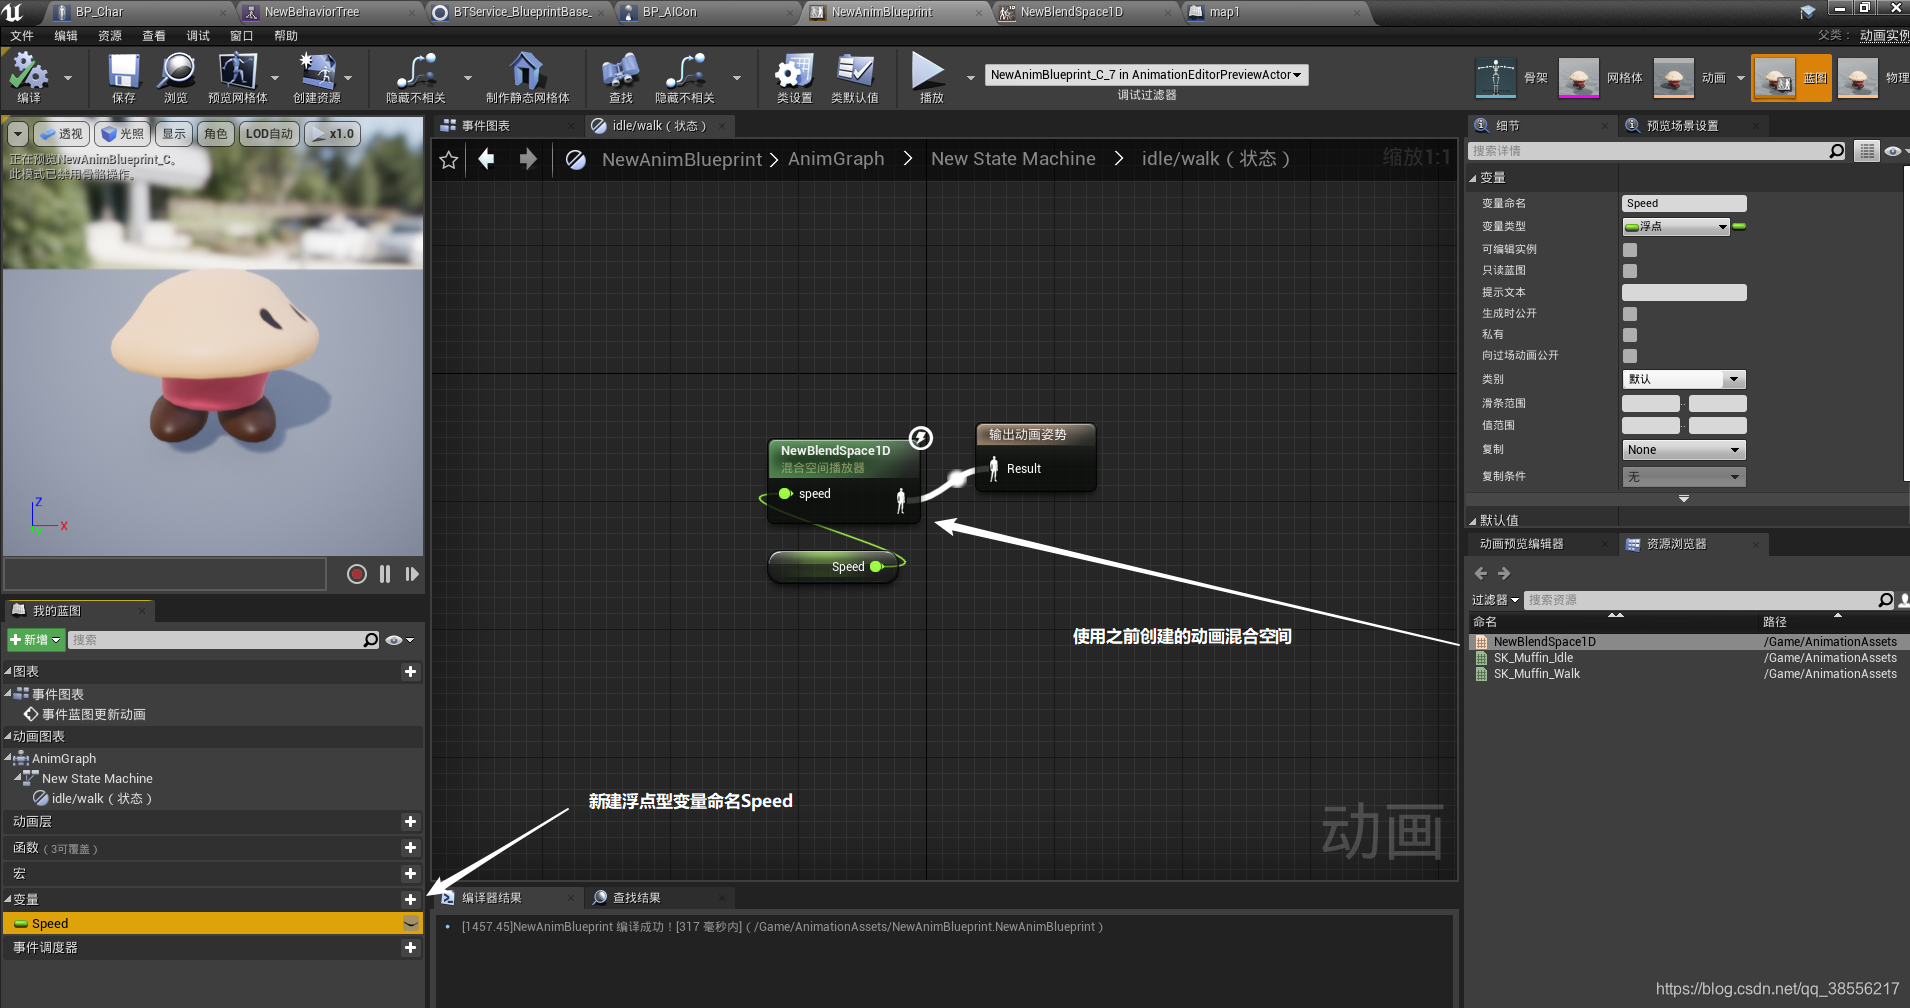The width and height of the screenshot is (1910, 1008).
Task: Click asset browser forward arrow
Action: [1504, 573]
